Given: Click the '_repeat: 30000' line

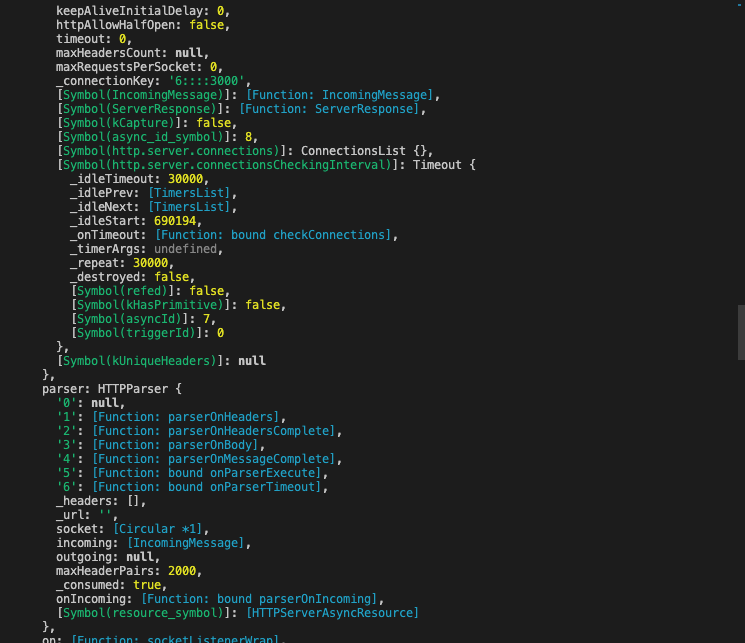Looking at the screenshot, I should pyautogui.click(x=122, y=263).
